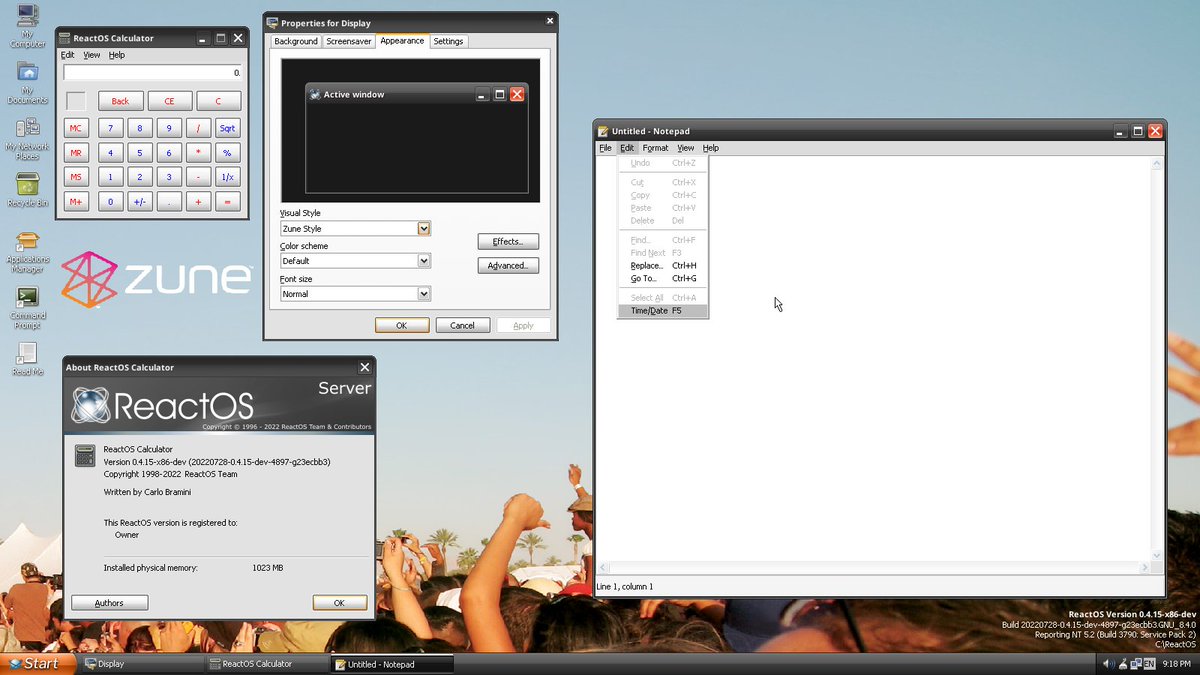The height and width of the screenshot is (675, 1200).
Task: Switch to the Background tab
Action: pos(296,42)
